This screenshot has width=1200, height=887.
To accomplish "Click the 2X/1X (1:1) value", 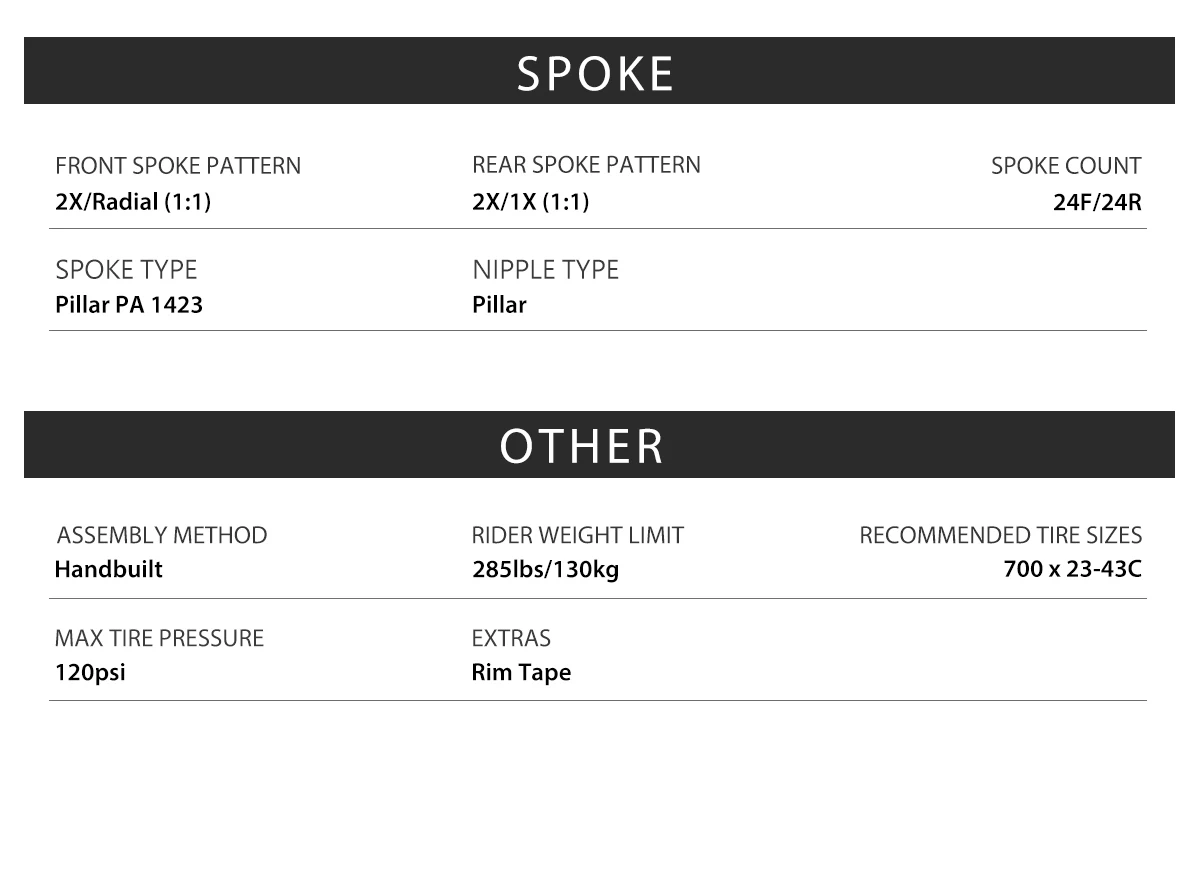I will click(531, 202).
